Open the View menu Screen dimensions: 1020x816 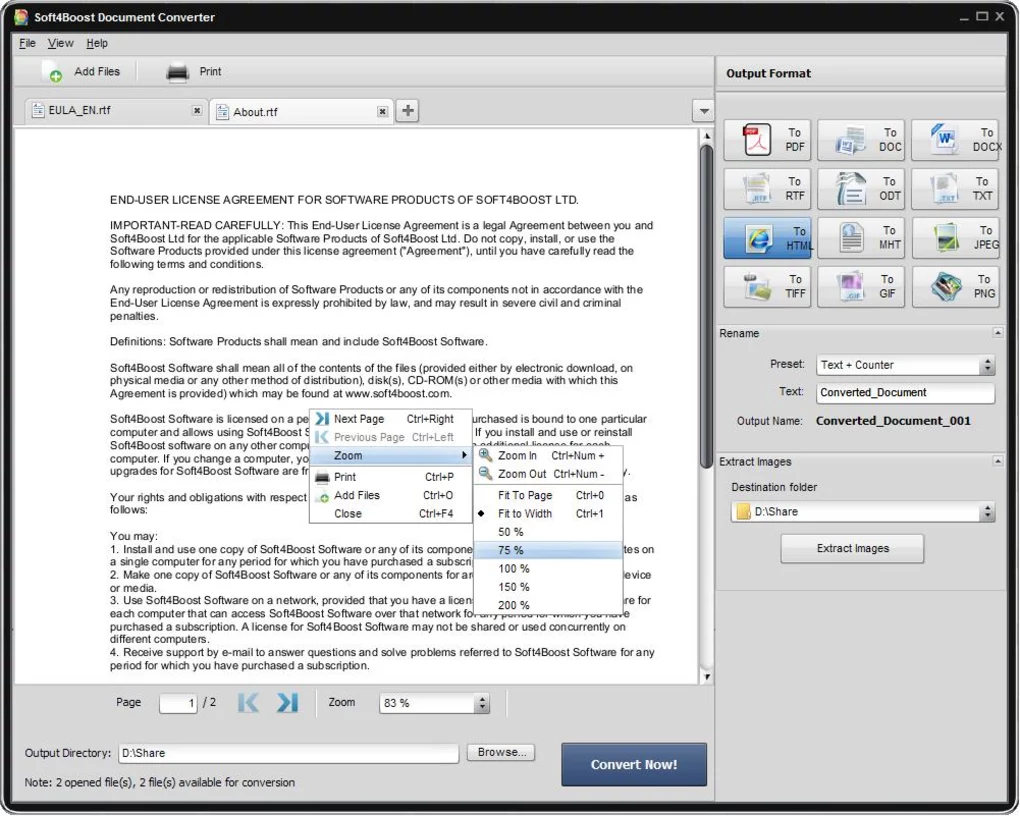60,43
